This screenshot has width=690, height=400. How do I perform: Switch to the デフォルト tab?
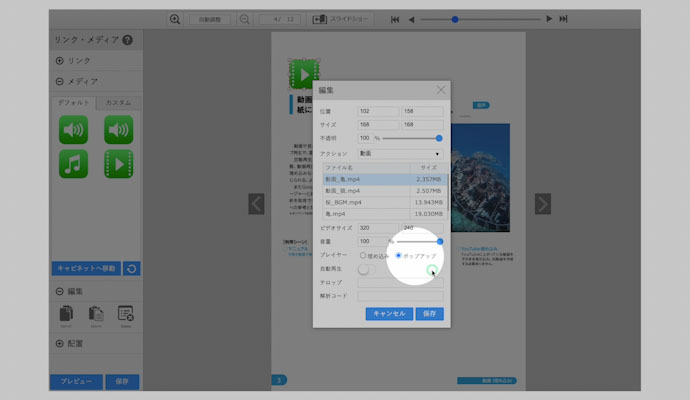click(73, 103)
